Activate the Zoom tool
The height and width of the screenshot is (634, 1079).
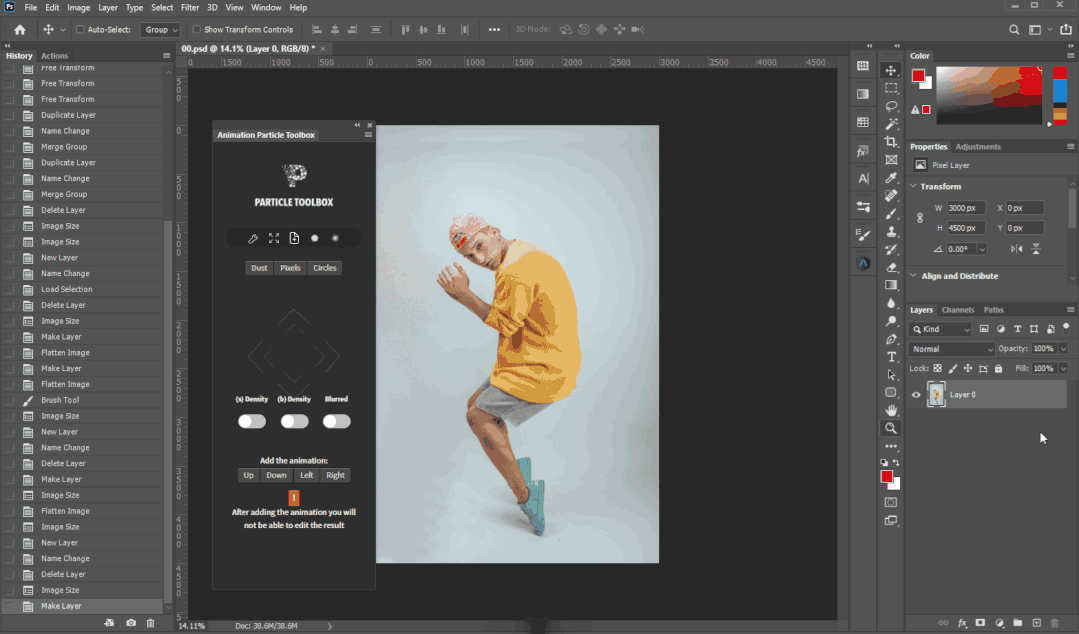click(891, 428)
